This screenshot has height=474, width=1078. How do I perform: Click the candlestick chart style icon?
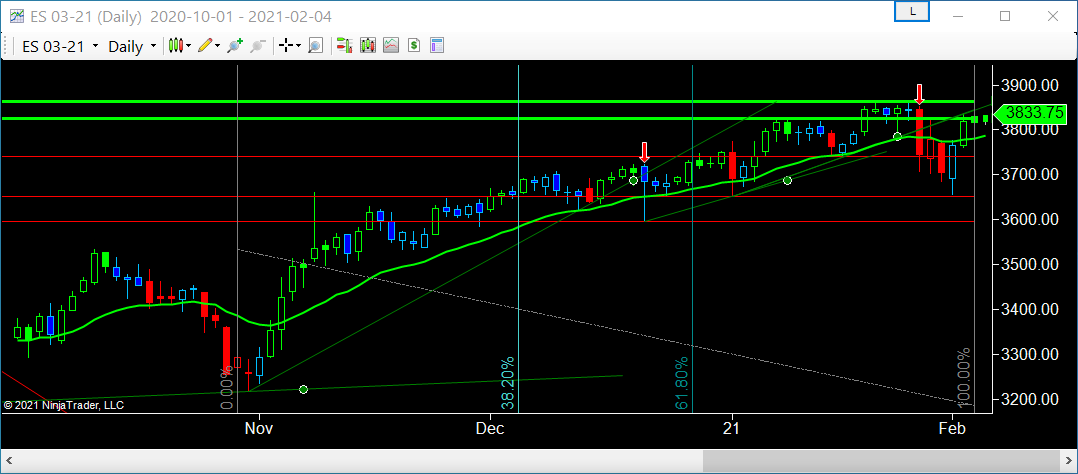pos(176,46)
